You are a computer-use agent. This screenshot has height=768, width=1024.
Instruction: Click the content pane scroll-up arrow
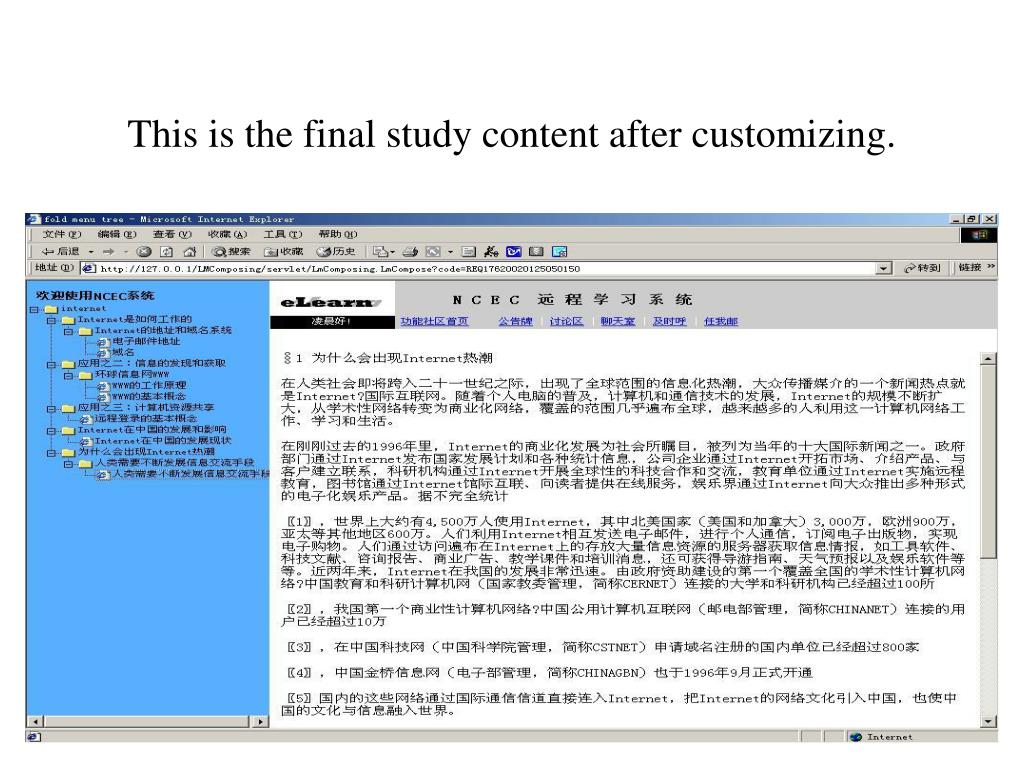point(988,359)
